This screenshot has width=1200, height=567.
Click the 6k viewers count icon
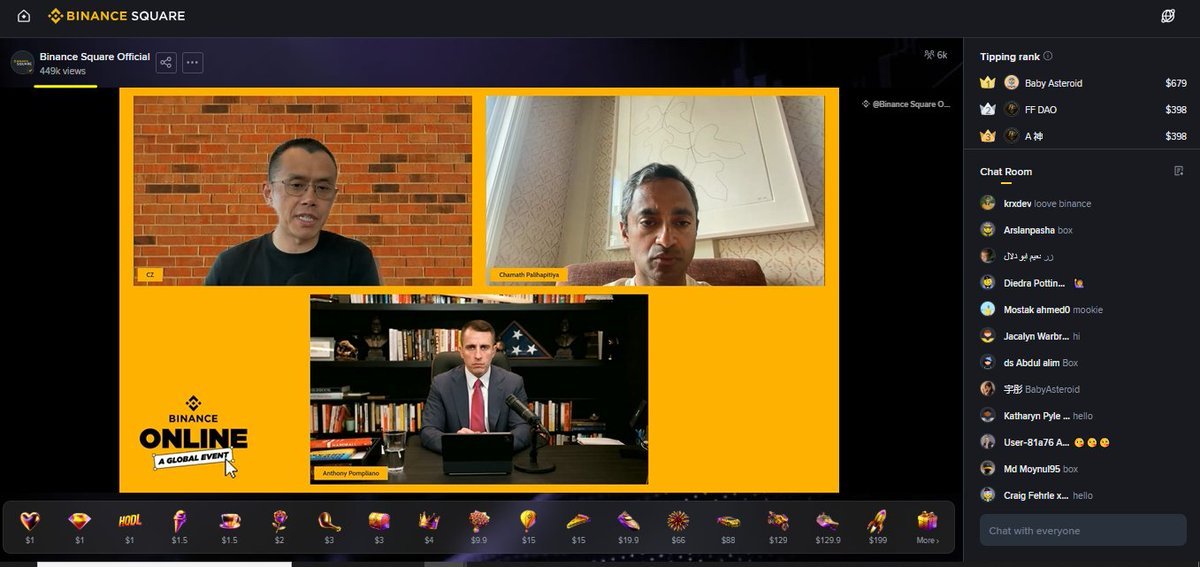(936, 55)
